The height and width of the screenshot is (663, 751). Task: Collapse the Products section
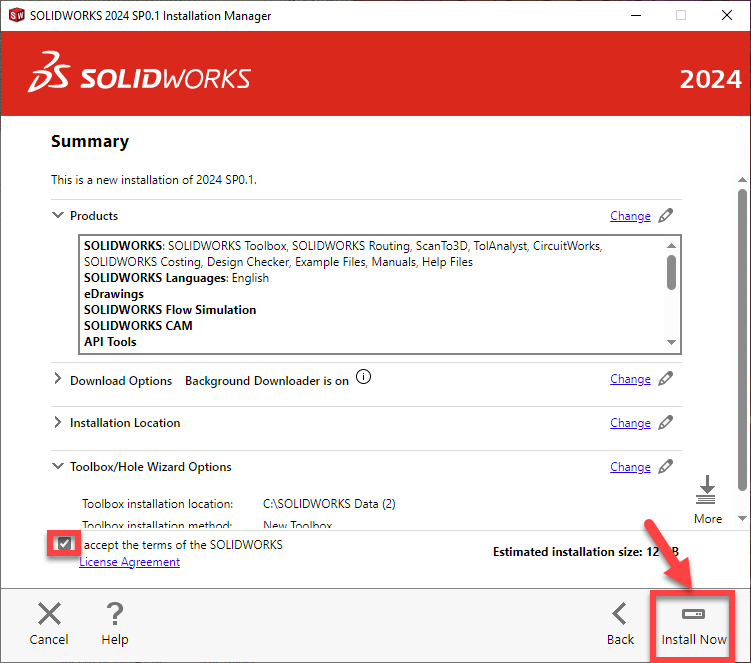pyautogui.click(x=57, y=216)
